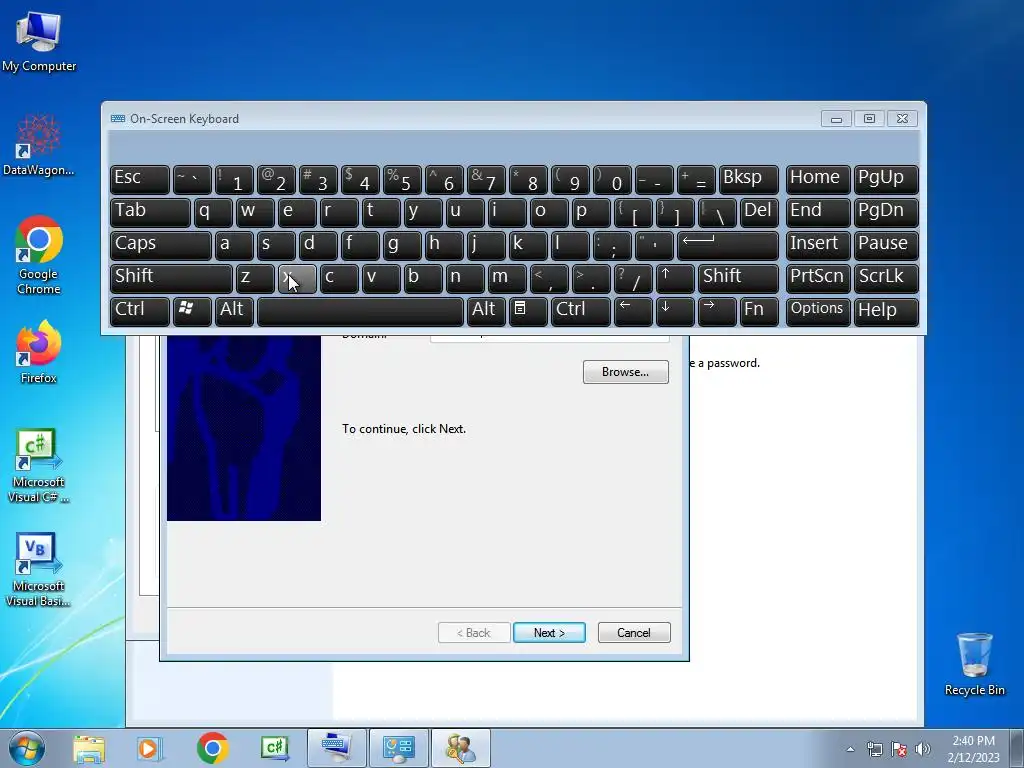The width and height of the screenshot is (1024, 768).
Task: Tap the PrtScn key
Action: pyautogui.click(x=818, y=278)
